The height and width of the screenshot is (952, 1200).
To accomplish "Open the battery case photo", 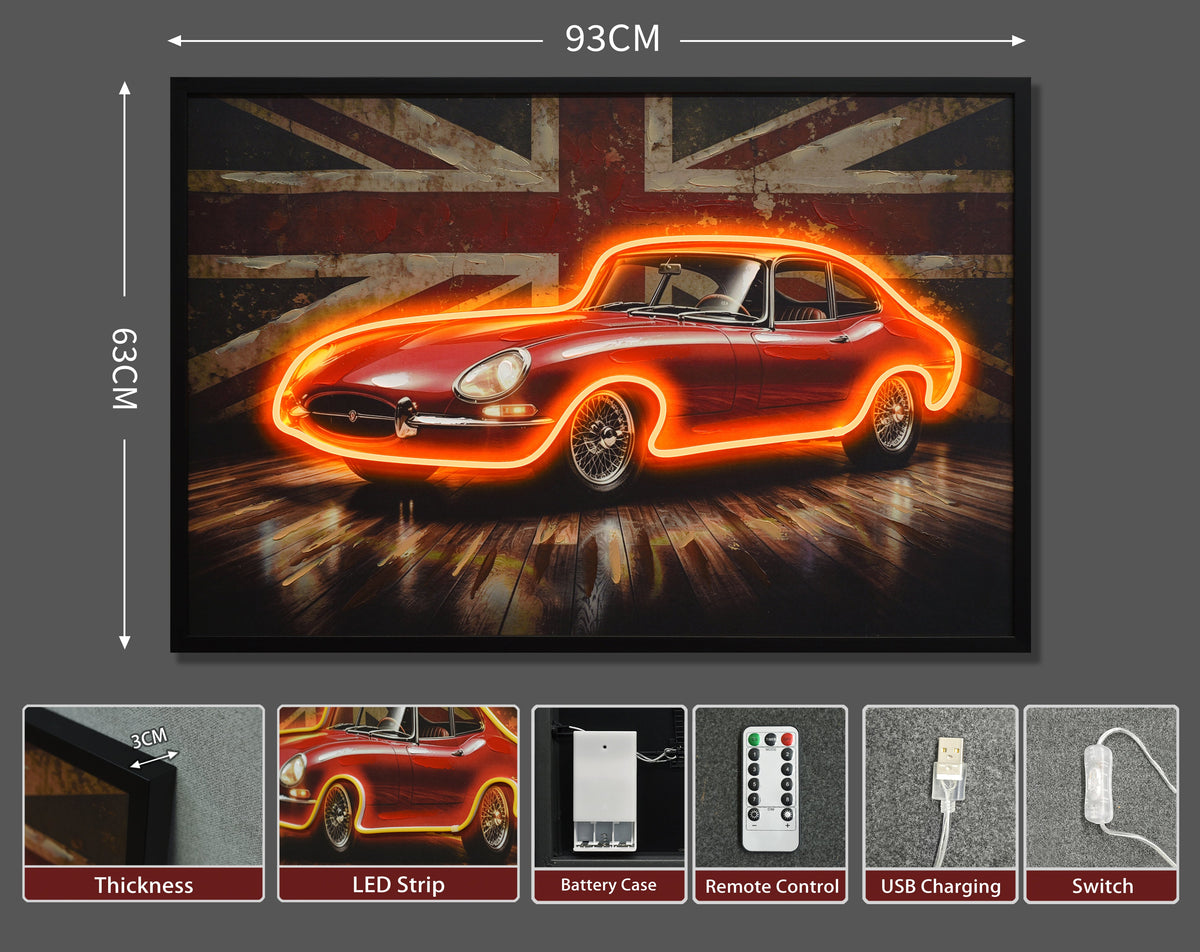I will coord(609,786).
